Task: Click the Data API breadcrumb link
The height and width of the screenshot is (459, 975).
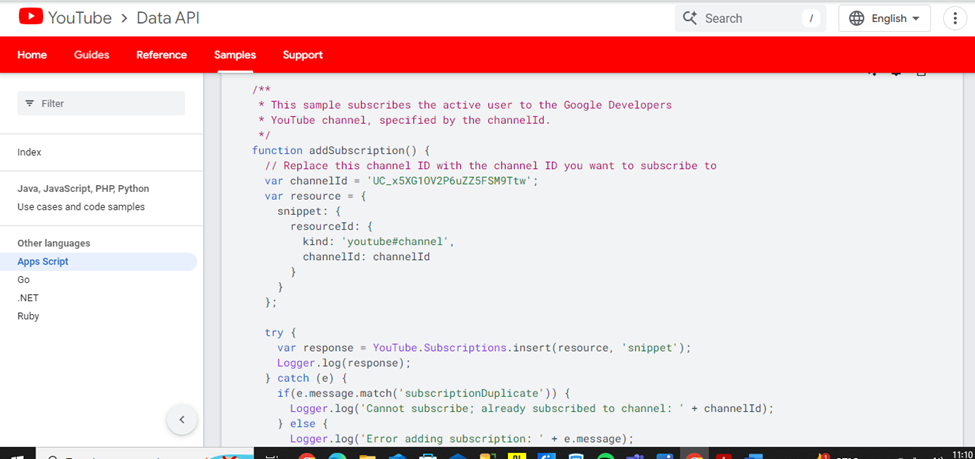Action: tap(168, 18)
